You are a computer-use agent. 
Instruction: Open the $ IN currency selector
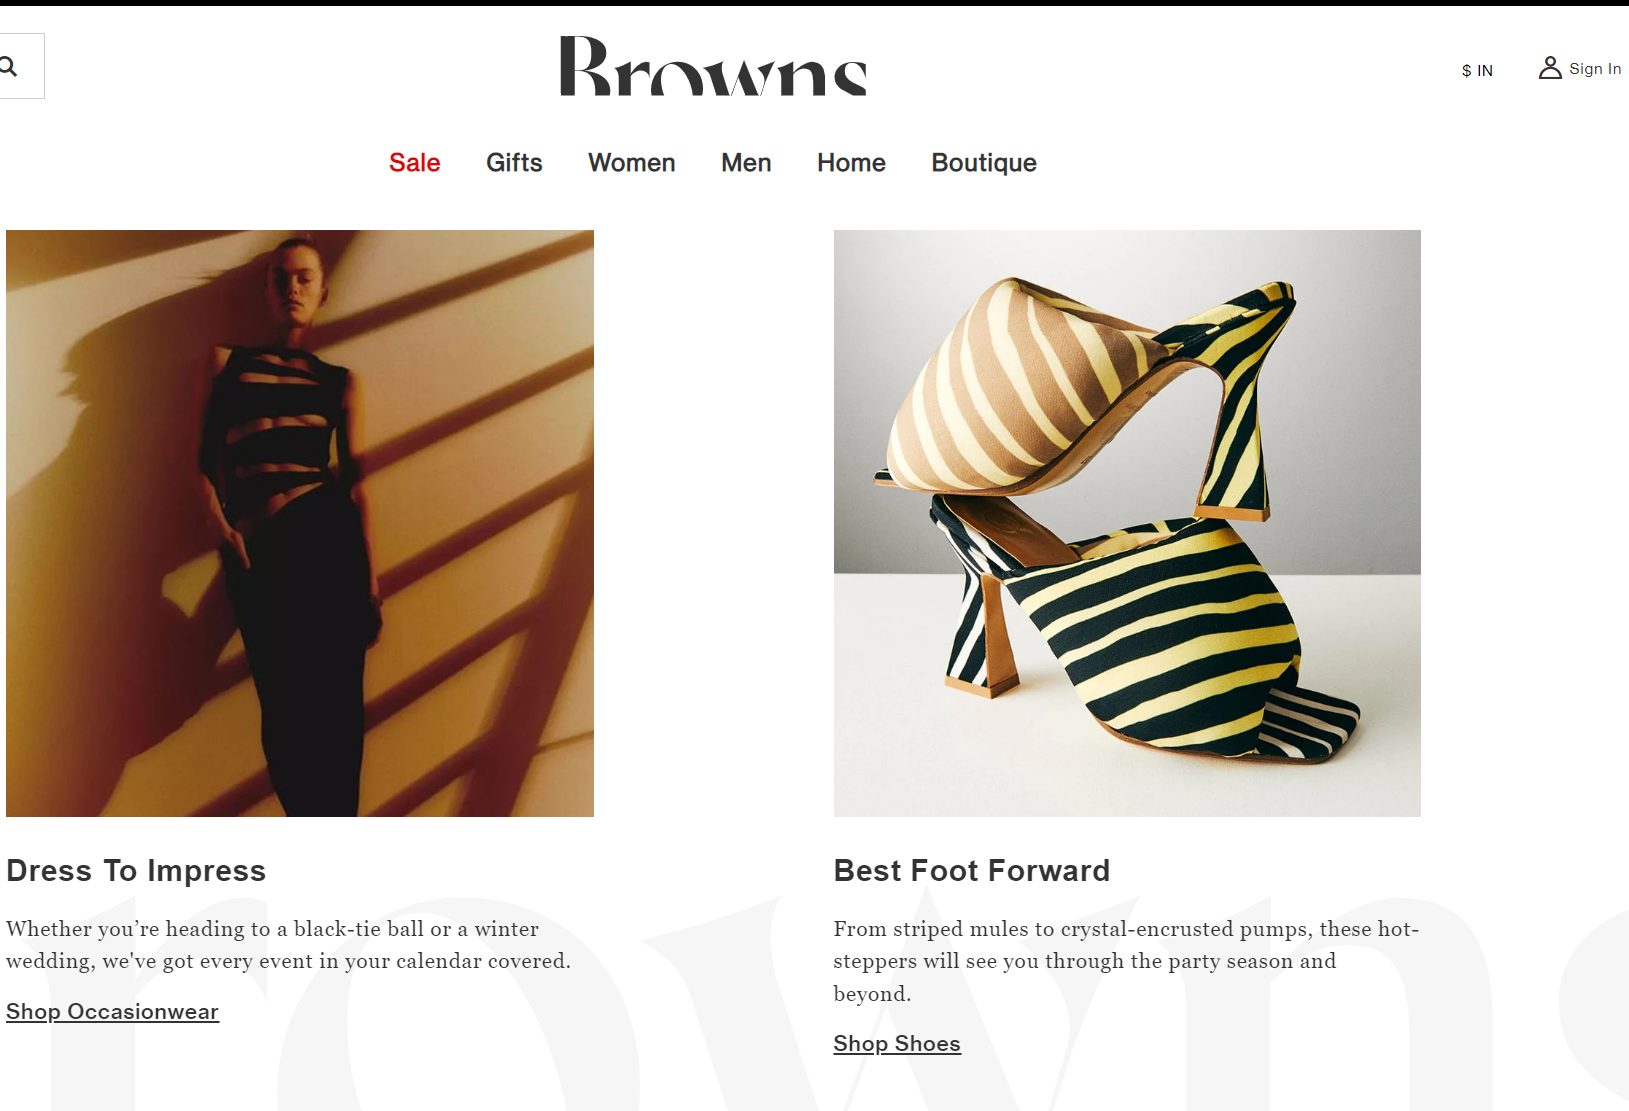(x=1477, y=70)
